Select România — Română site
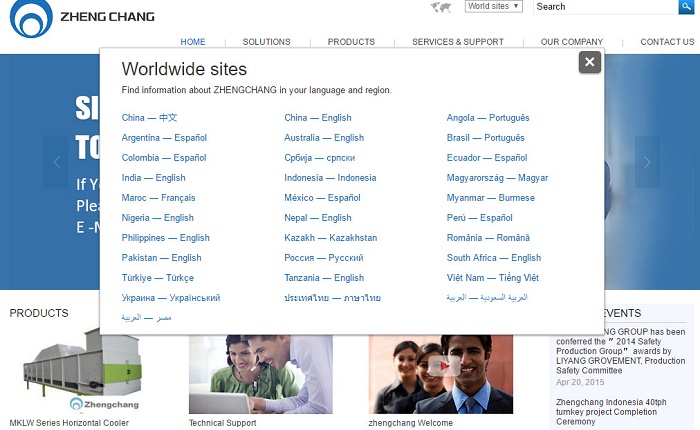The height and width of the screenshot is (430, 700). 488,238
